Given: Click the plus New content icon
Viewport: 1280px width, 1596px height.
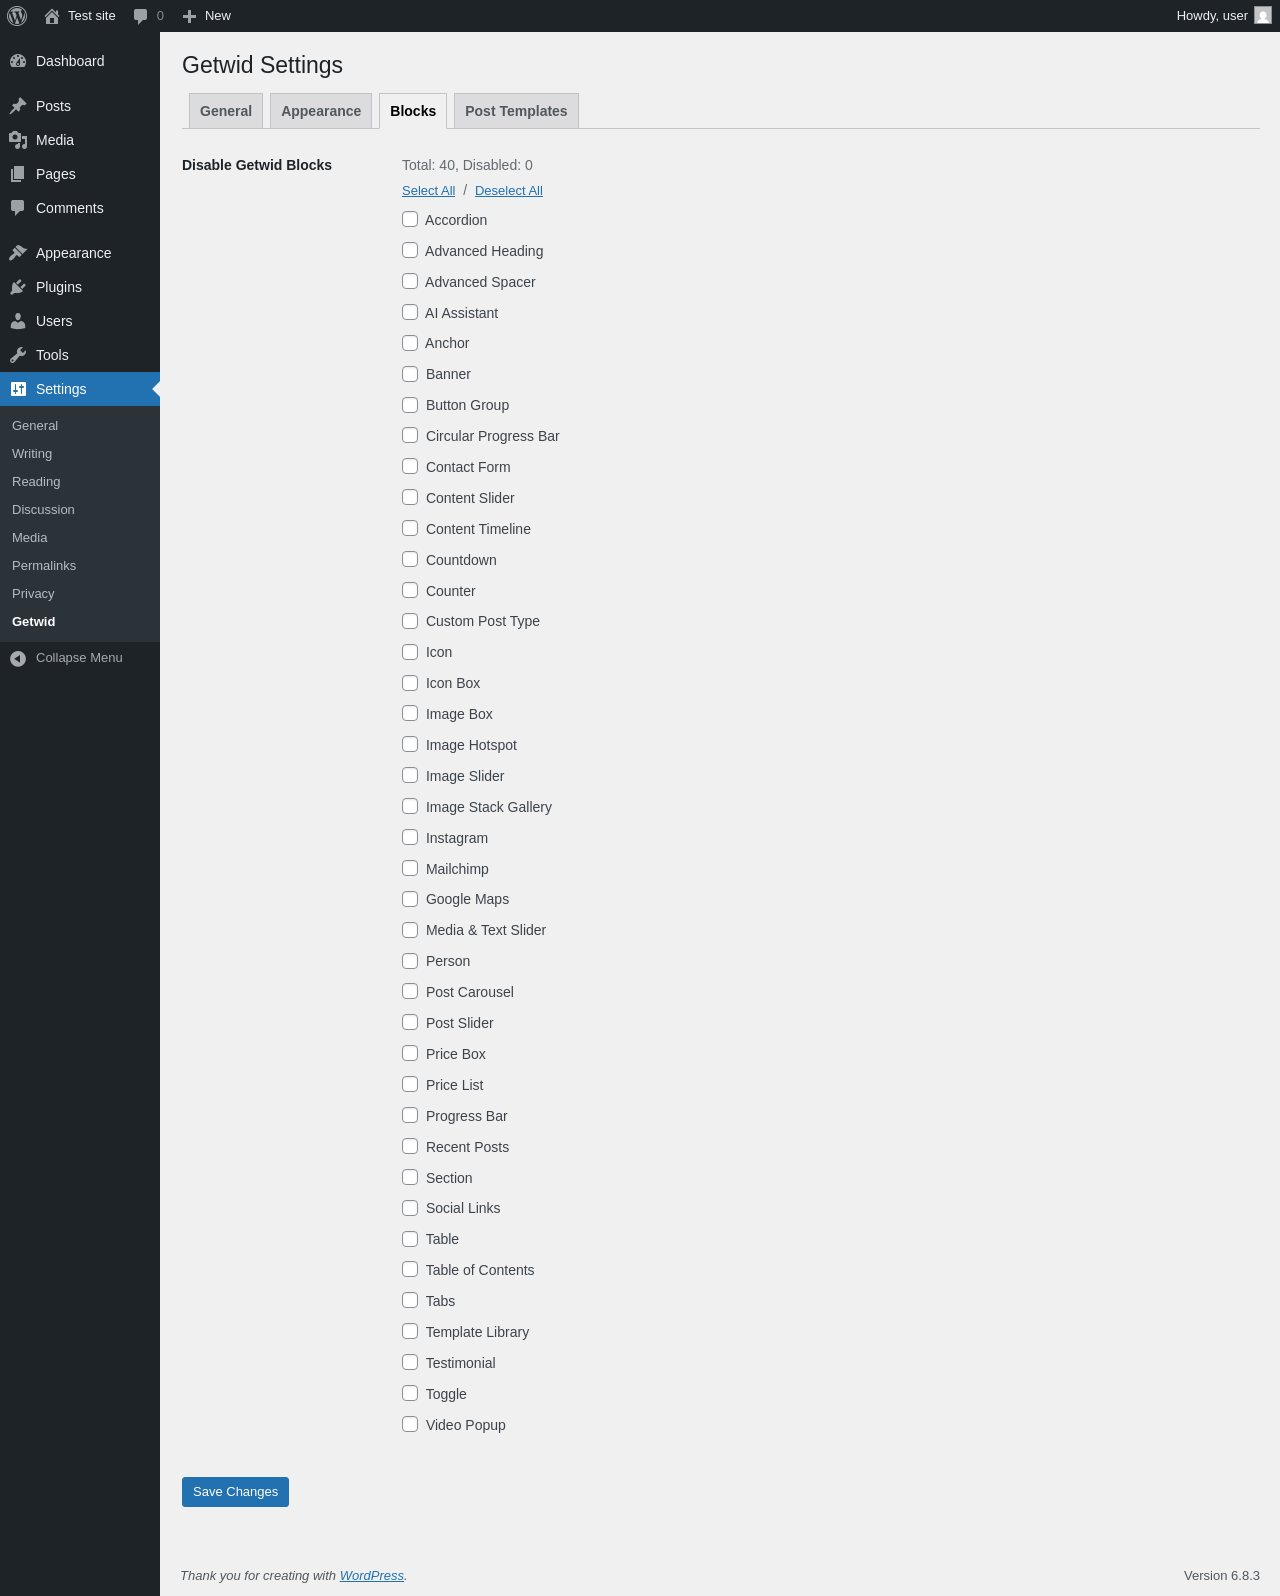Looking at the screenshot, I should click(189, 16).
